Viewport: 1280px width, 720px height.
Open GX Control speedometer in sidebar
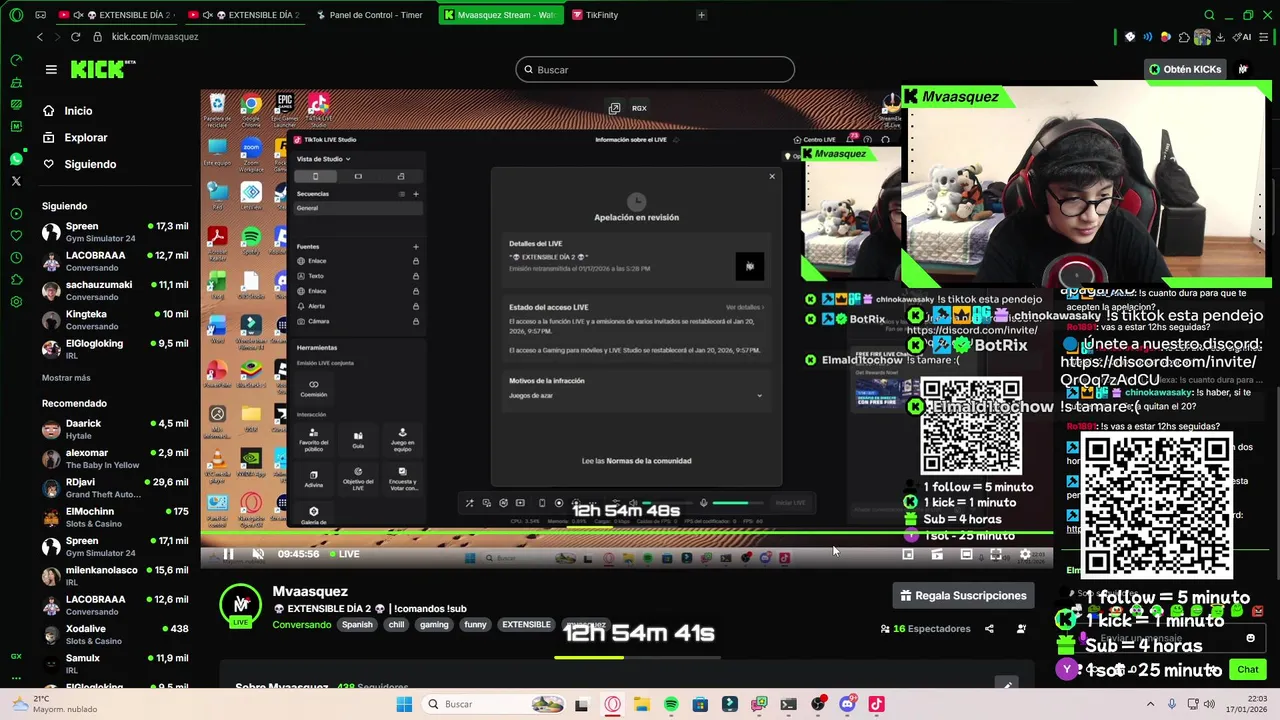pos(16,60)
